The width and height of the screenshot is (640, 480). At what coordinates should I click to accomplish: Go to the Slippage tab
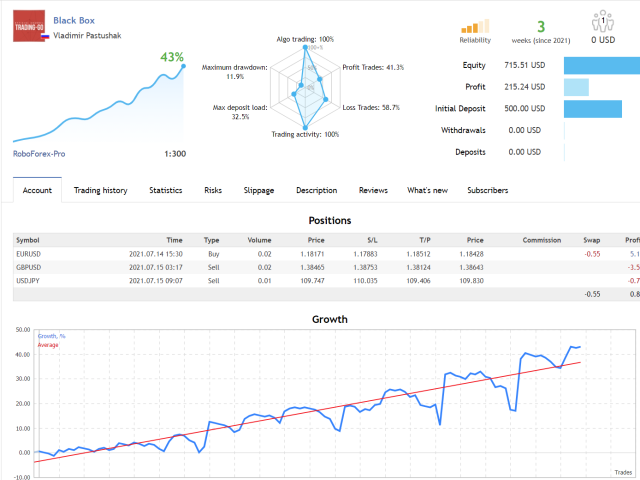click(x=259, y=190)
